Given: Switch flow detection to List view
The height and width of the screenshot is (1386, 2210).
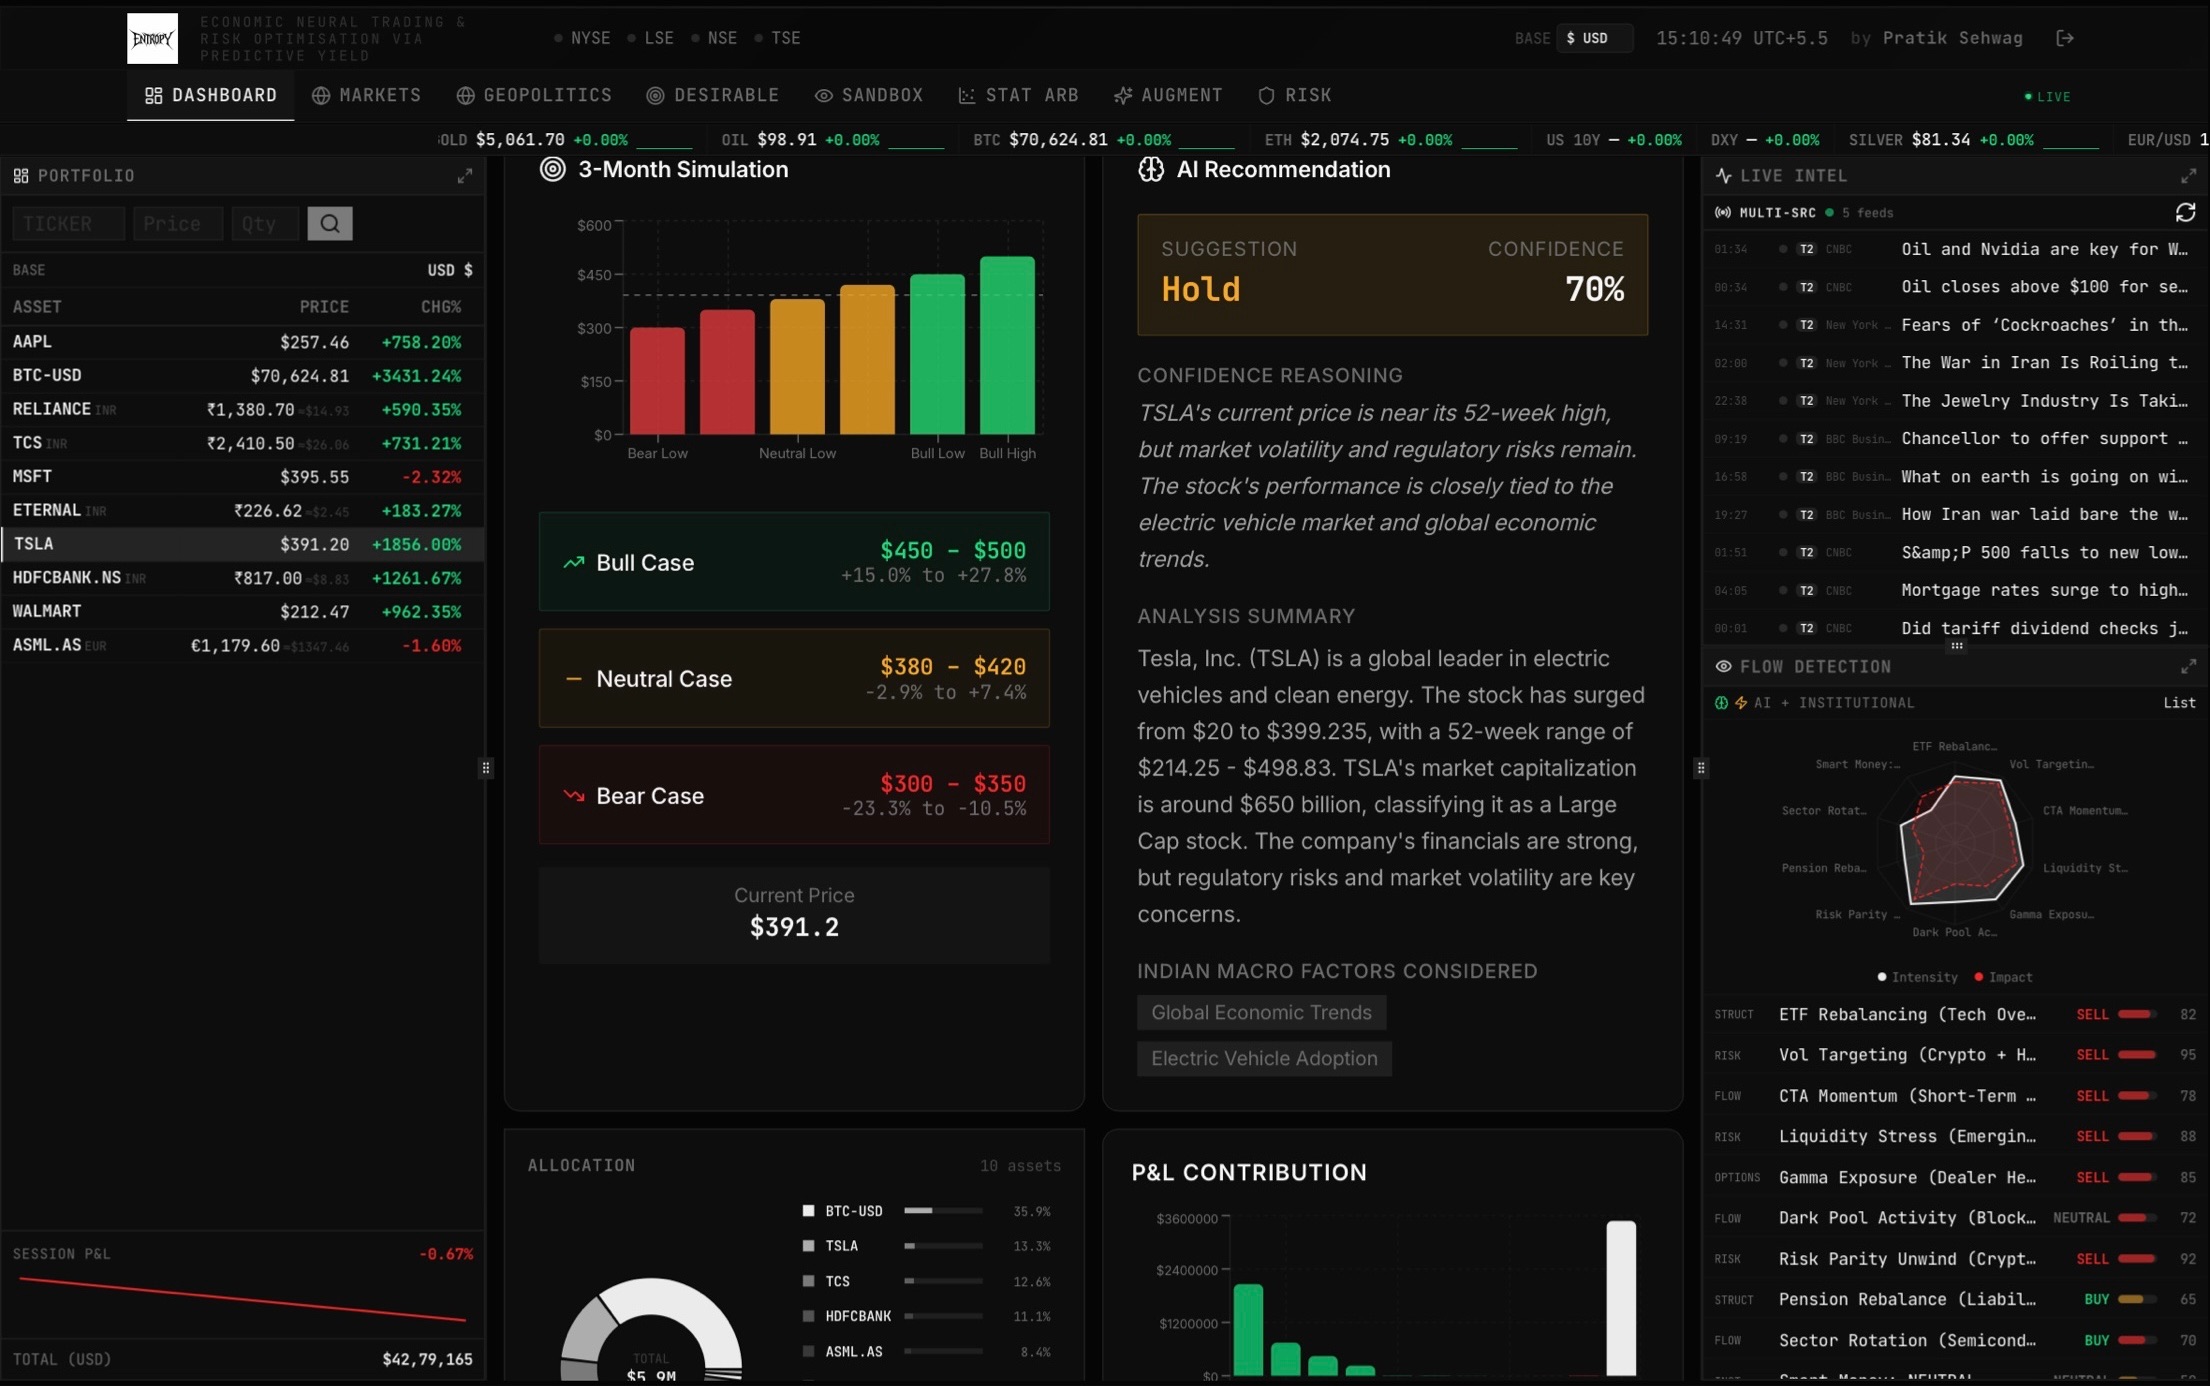Looking at the screenshot, I should pos(2179,703).
